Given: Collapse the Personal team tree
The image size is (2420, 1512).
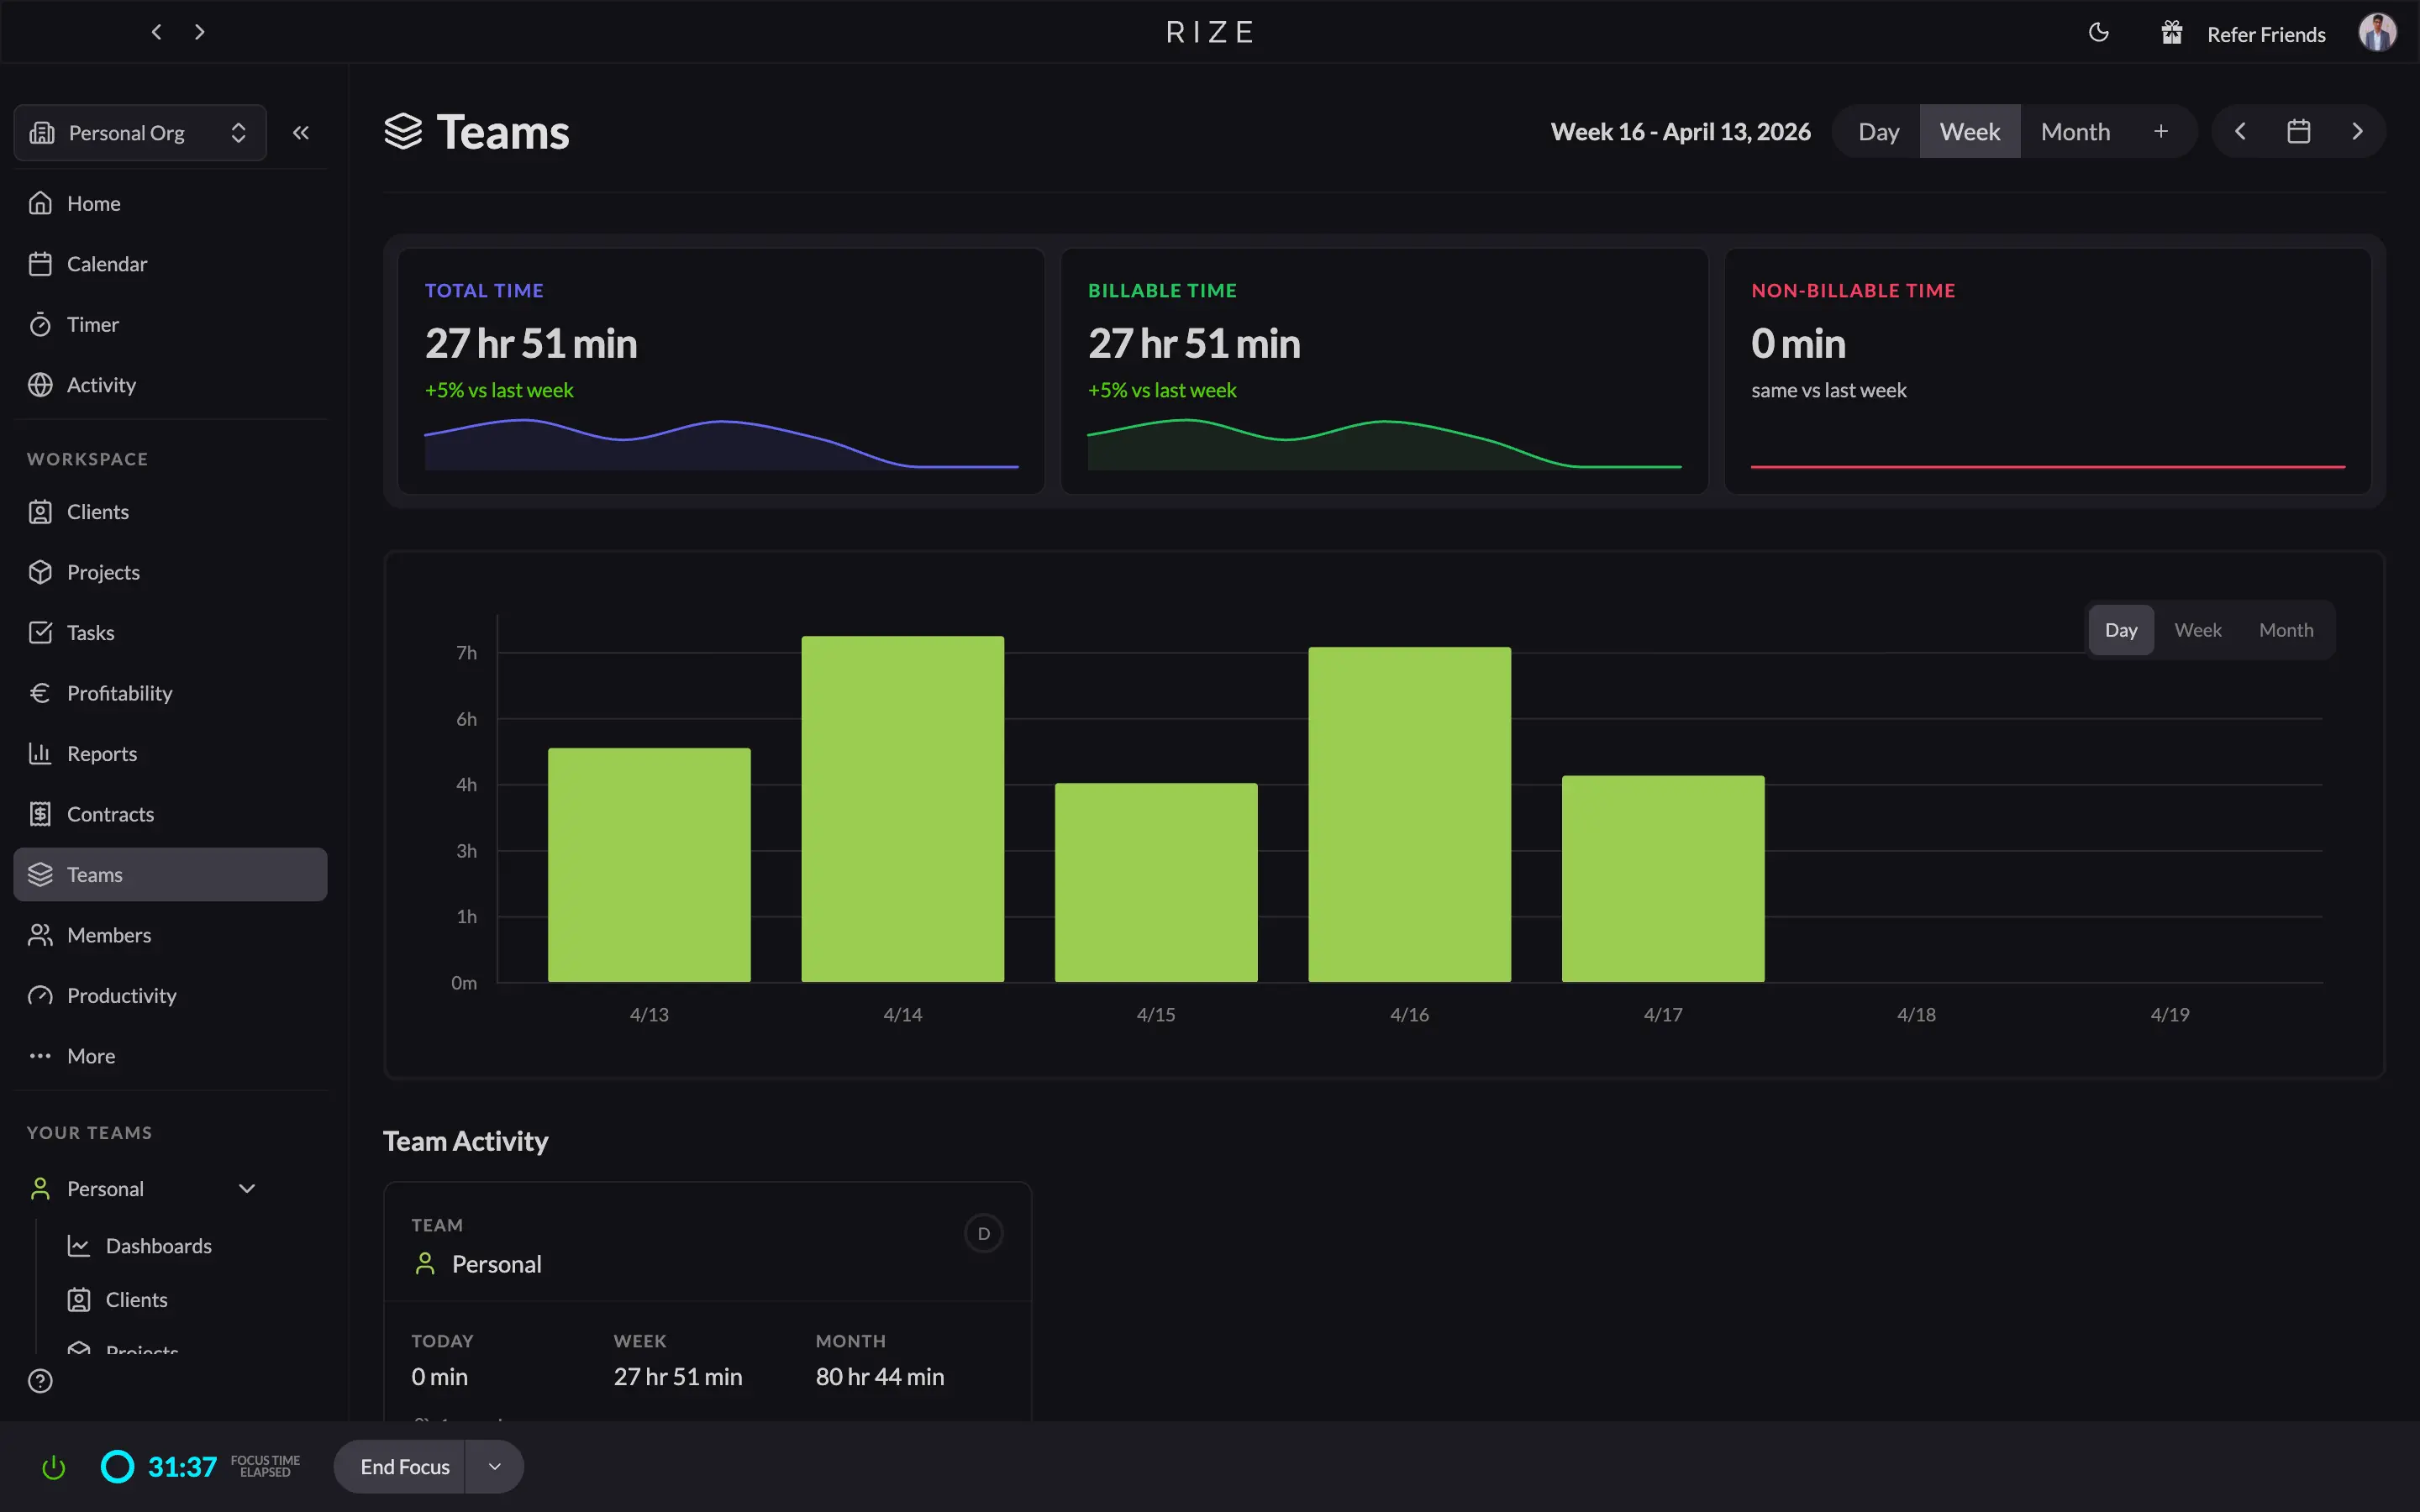Looking at the screenshot, I should 247,1188.
